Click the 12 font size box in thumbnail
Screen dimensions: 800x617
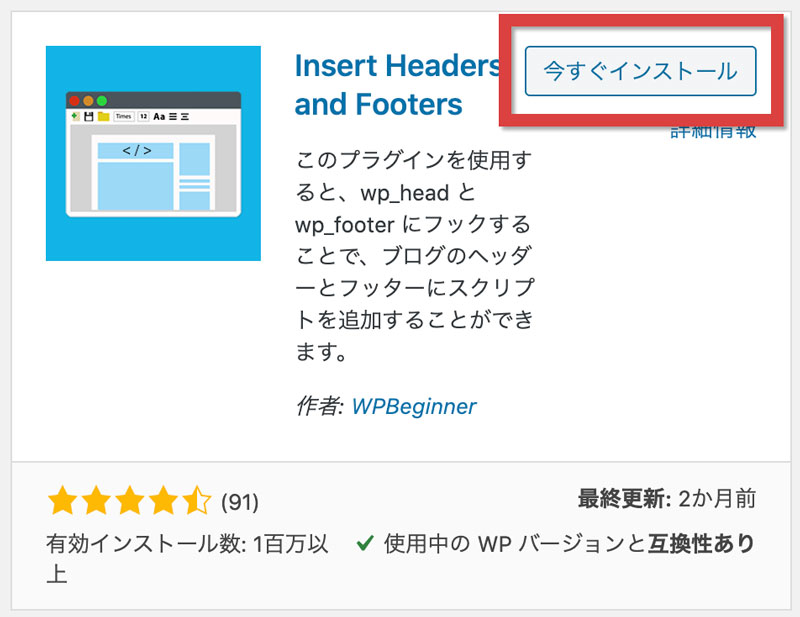(x=144, y=116)
